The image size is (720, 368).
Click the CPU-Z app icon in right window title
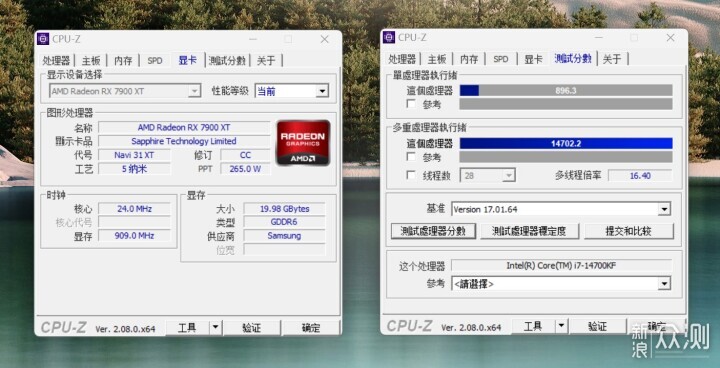[389, 37]
